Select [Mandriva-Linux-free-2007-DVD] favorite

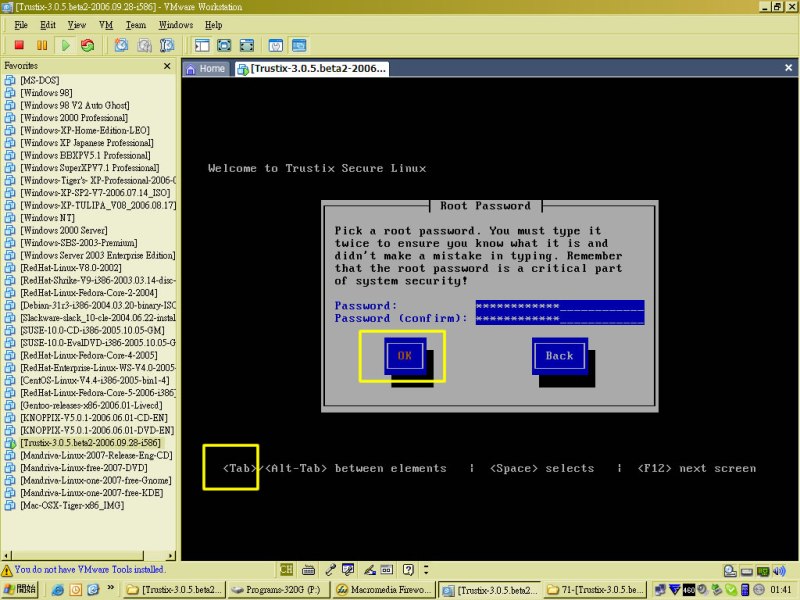(x=84, y=468)
